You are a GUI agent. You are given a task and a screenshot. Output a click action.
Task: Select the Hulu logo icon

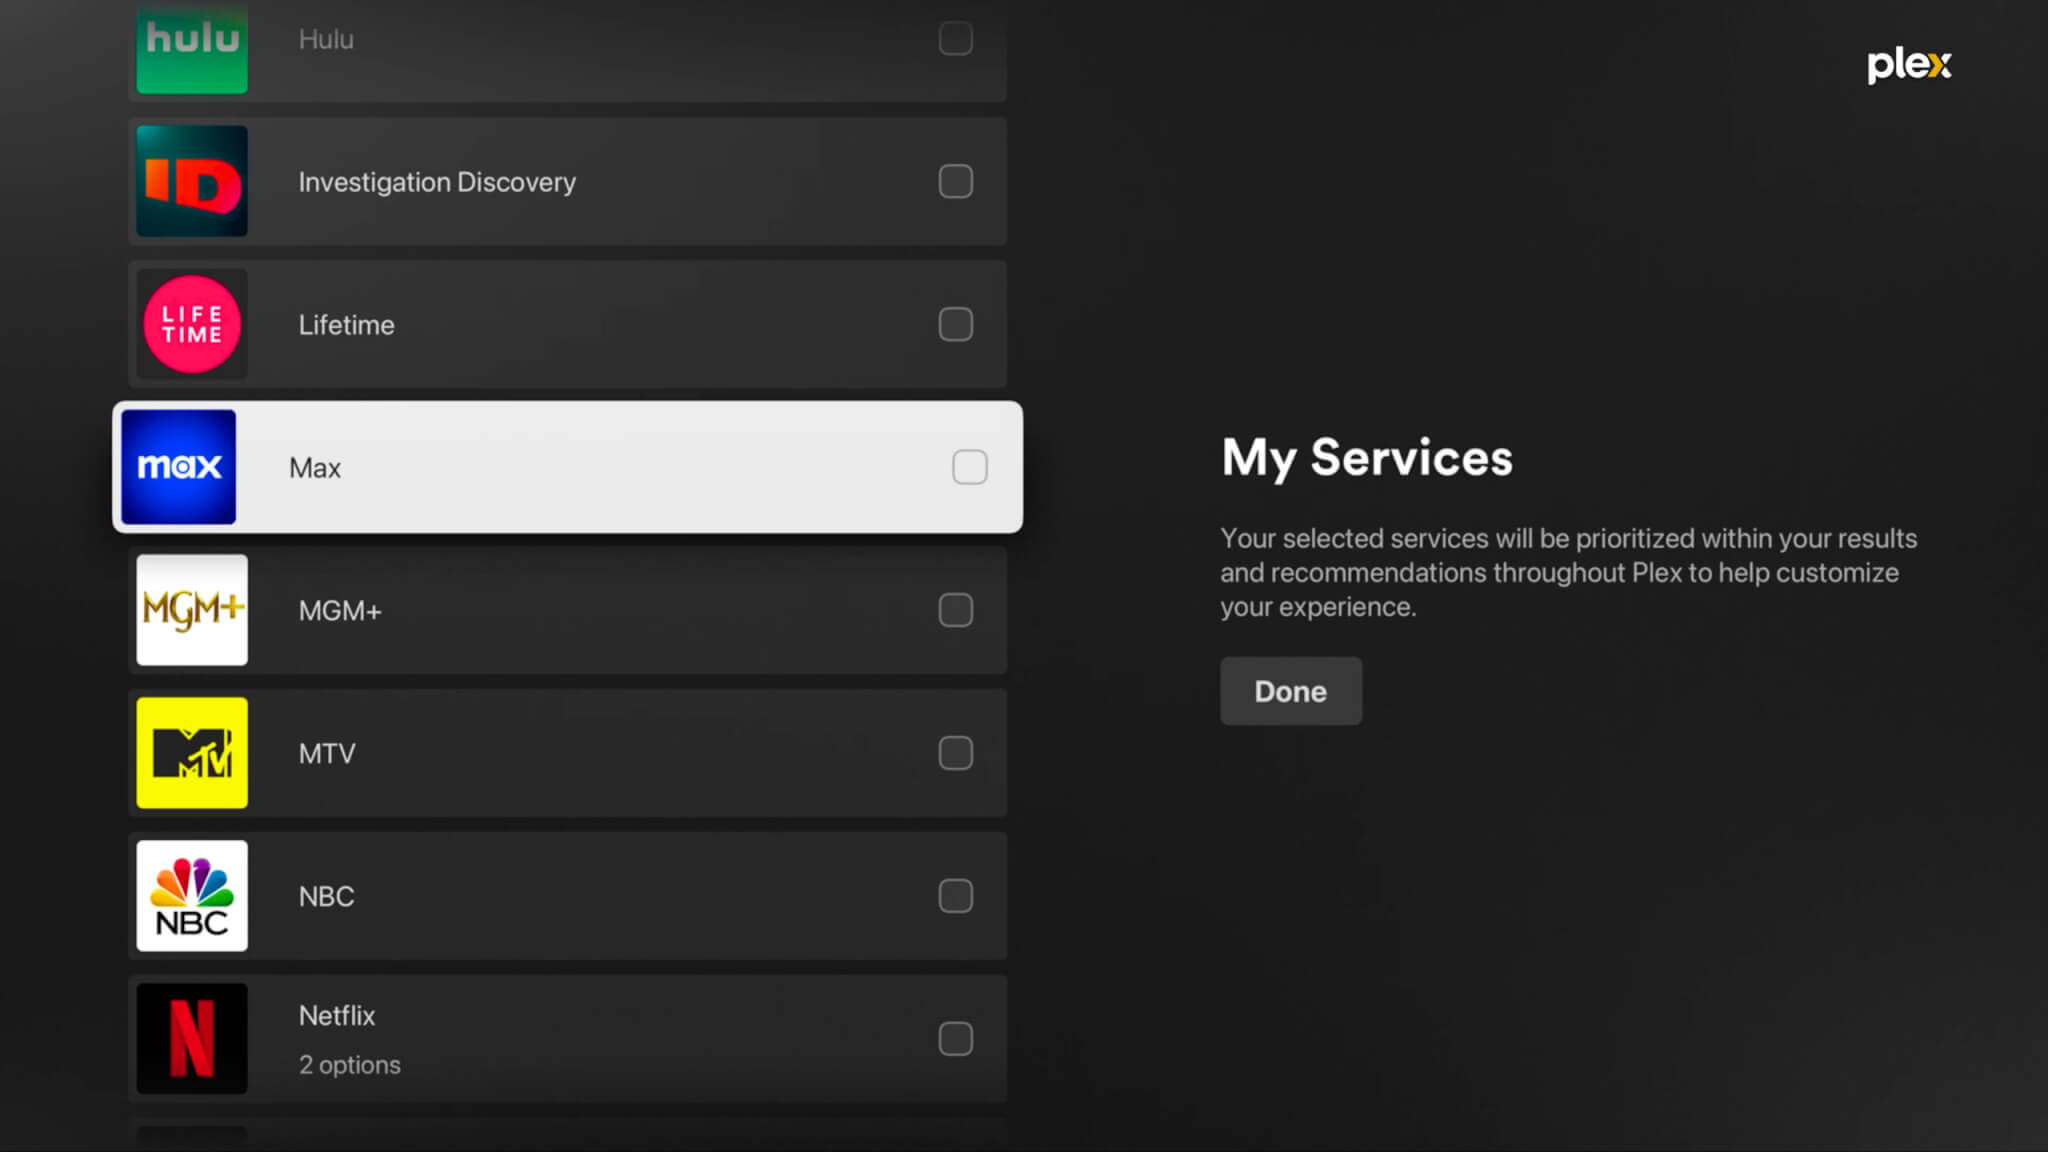click(x=192, y=47)
